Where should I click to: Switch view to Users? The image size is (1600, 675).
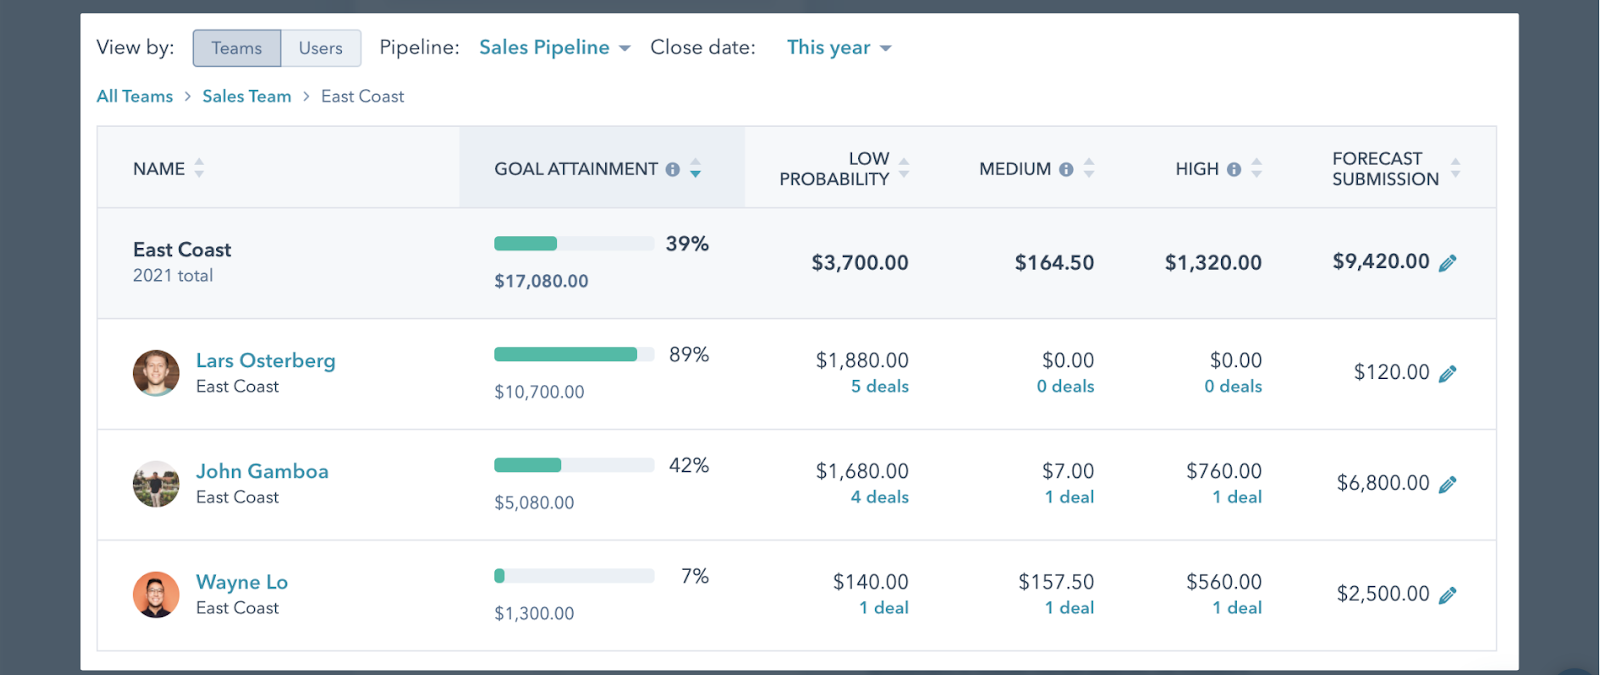(x=320, y=48)
